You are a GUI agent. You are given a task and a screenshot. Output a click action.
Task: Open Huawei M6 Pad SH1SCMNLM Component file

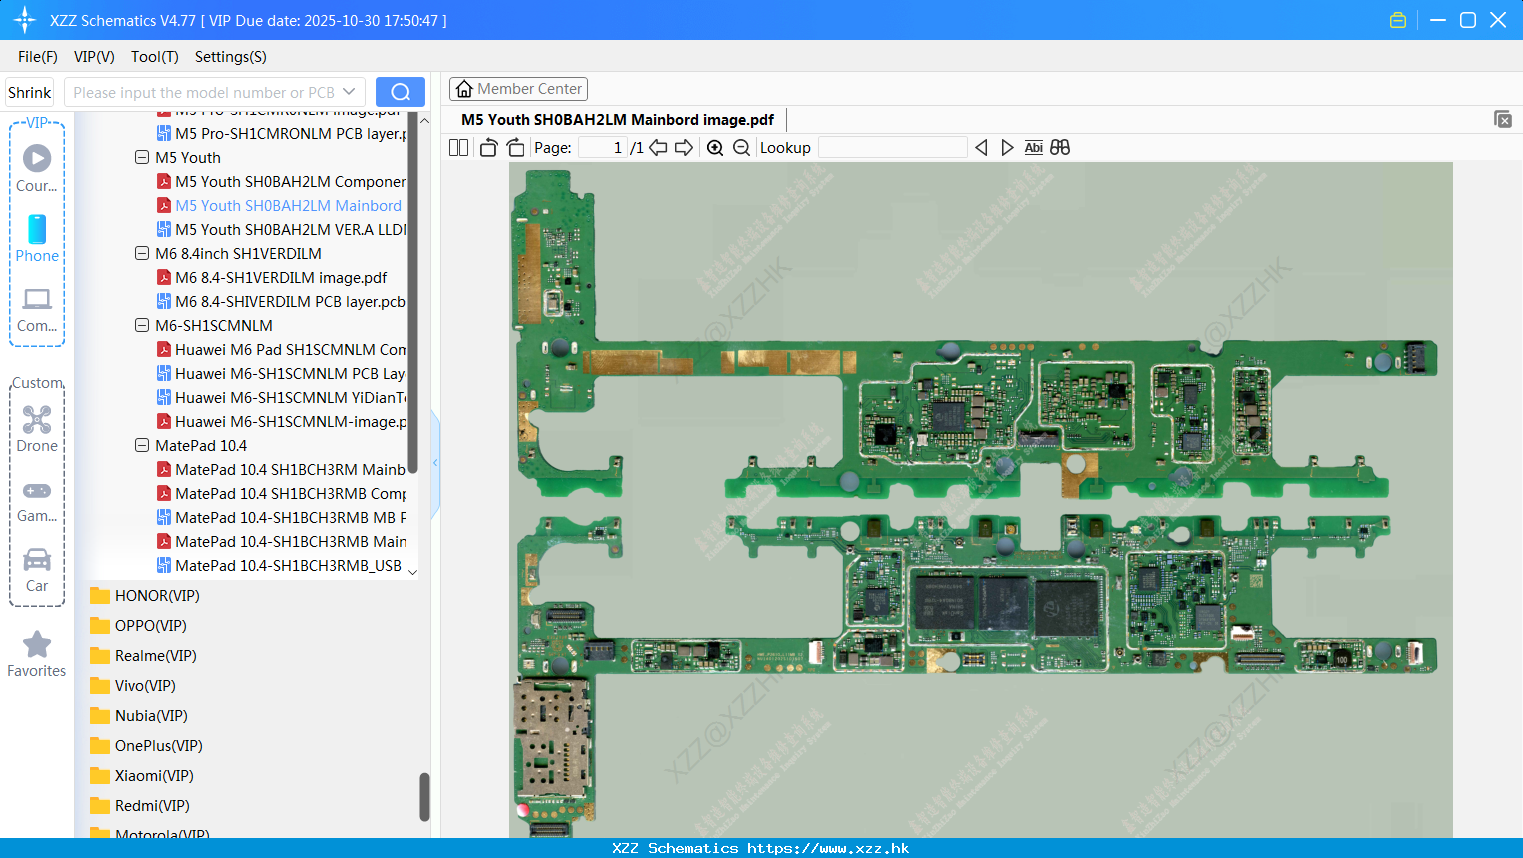tap(281, 350)
